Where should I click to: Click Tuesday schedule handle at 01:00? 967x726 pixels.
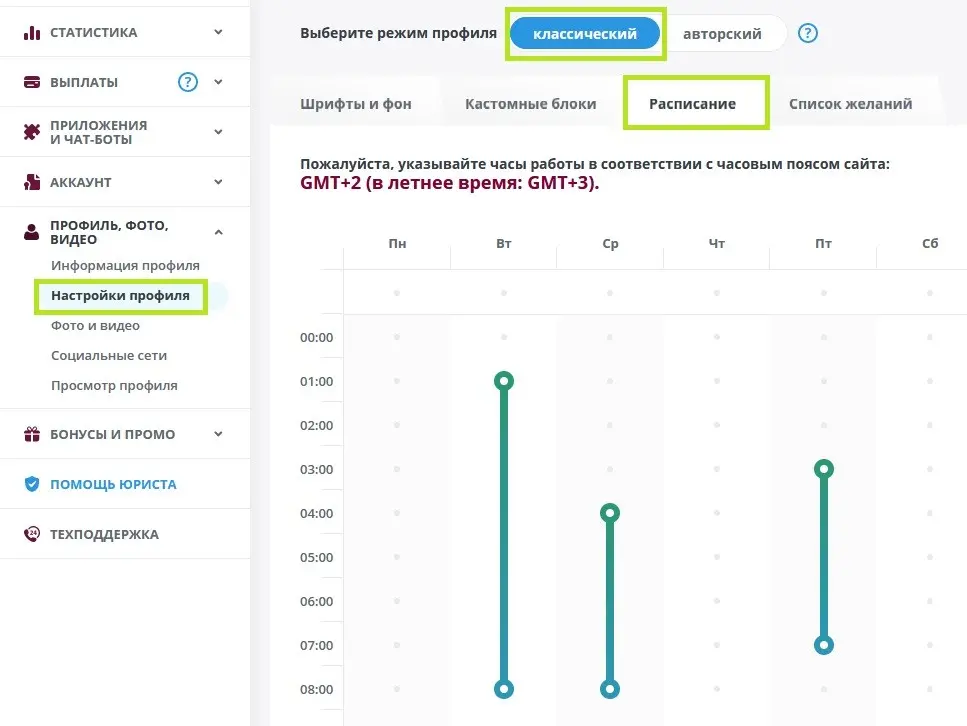click(x=504, y=381)
